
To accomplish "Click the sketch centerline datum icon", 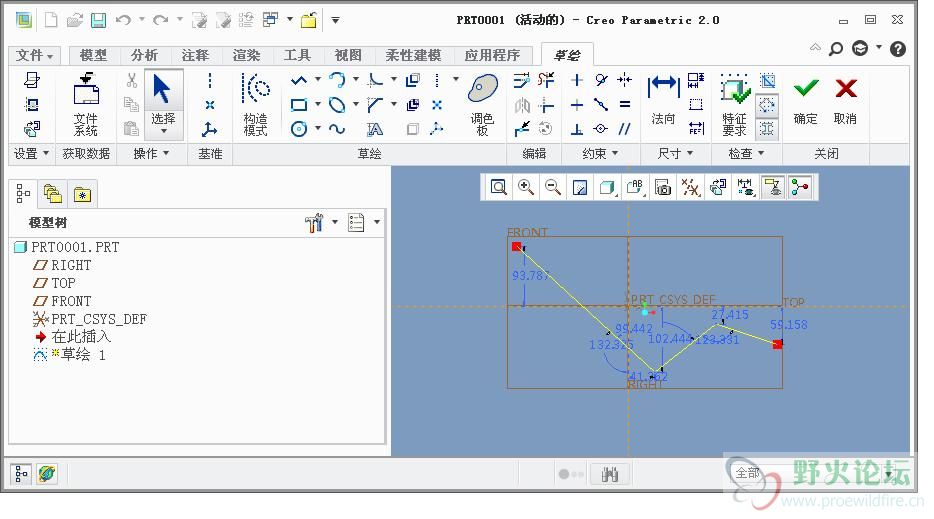I will tap(210, 80).
